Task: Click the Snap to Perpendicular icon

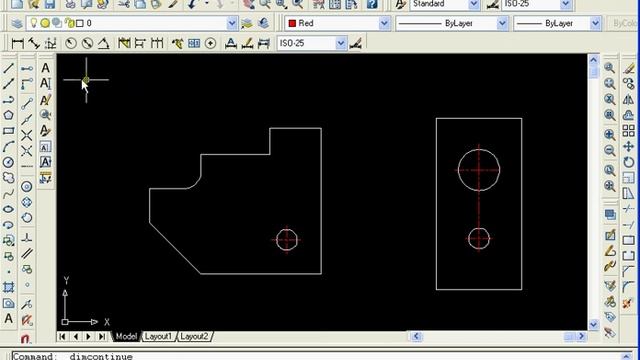Action: coord(27,238)
